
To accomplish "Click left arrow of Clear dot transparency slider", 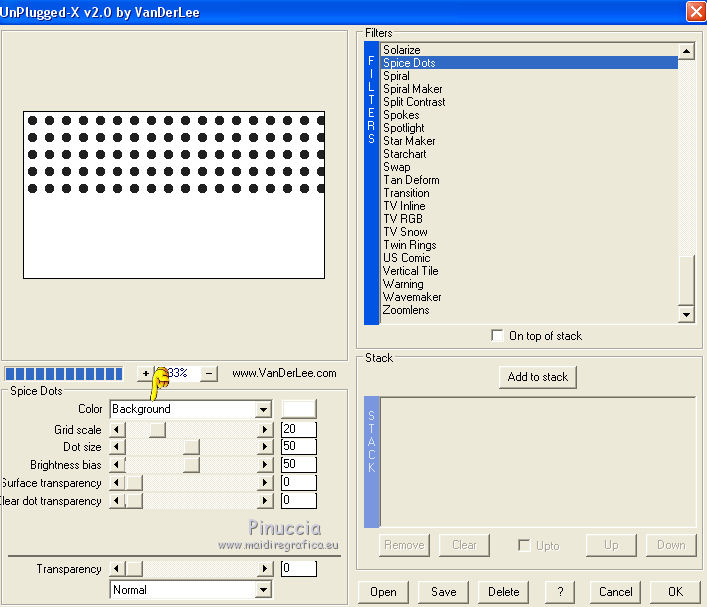I will click(x=117, y=501).
